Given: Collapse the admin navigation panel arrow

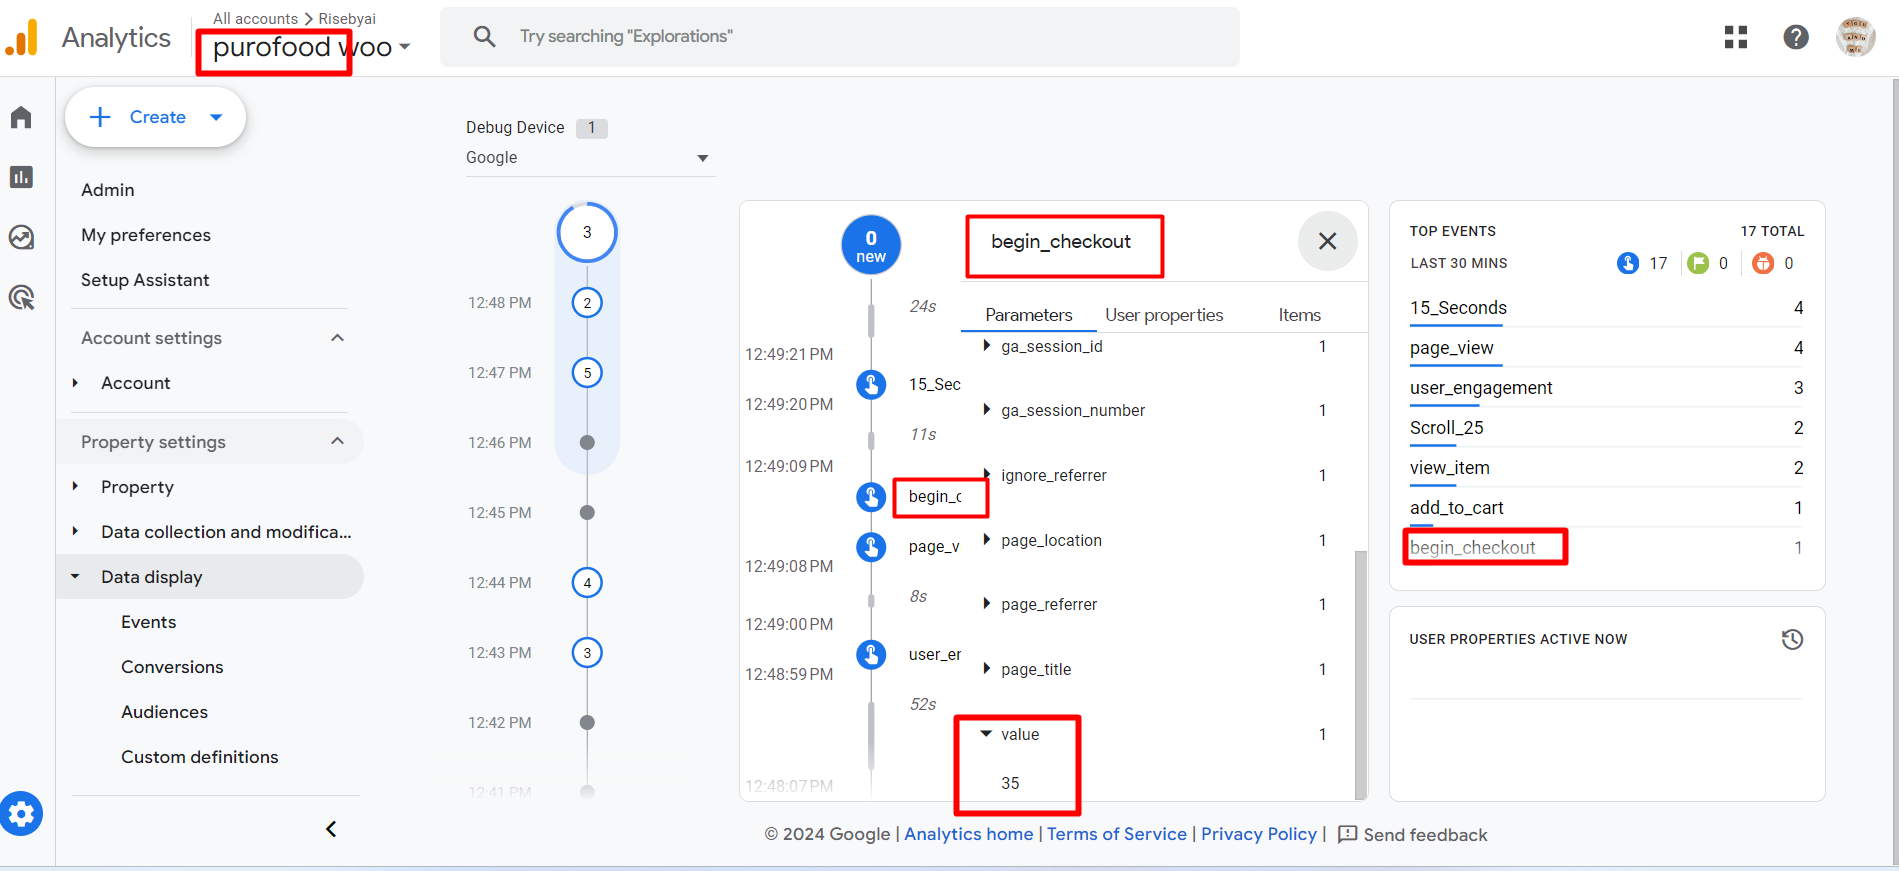Looking at the screenshot, I should (331, 829).
